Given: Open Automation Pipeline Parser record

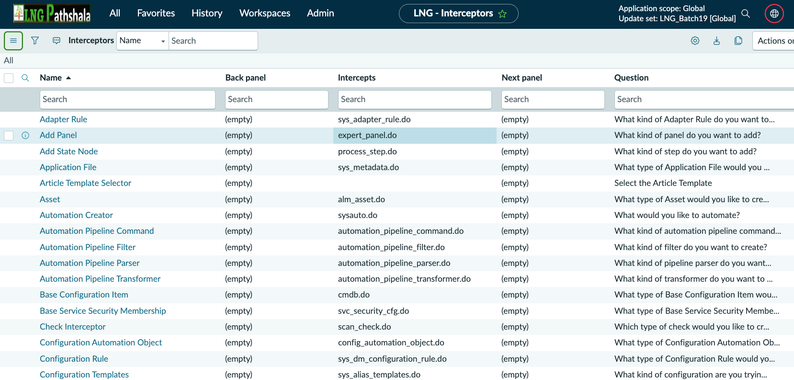Looking at the screenshot, I should [90, 263].
